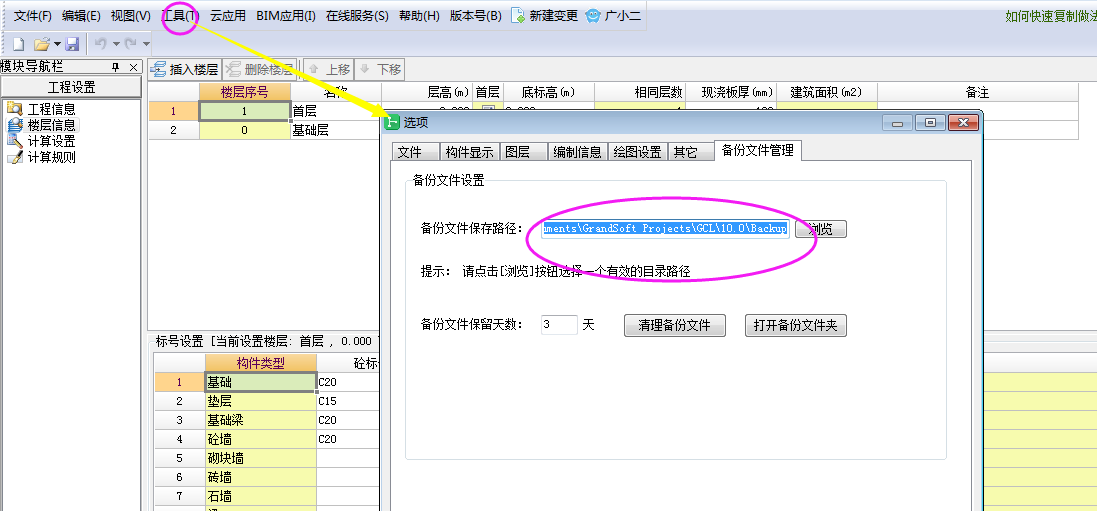Save the project with the floppy disk icon
Viewport: 1097px width, 511px height.
[x=71, y=44]
